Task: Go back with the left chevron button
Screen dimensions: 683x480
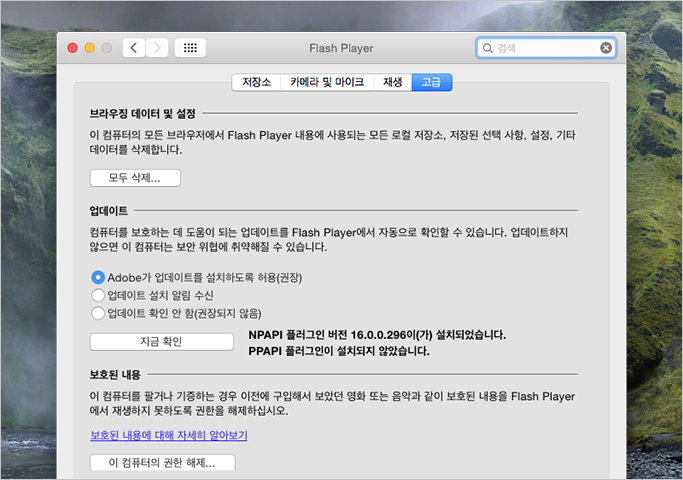Action: [x=134, y=48]
